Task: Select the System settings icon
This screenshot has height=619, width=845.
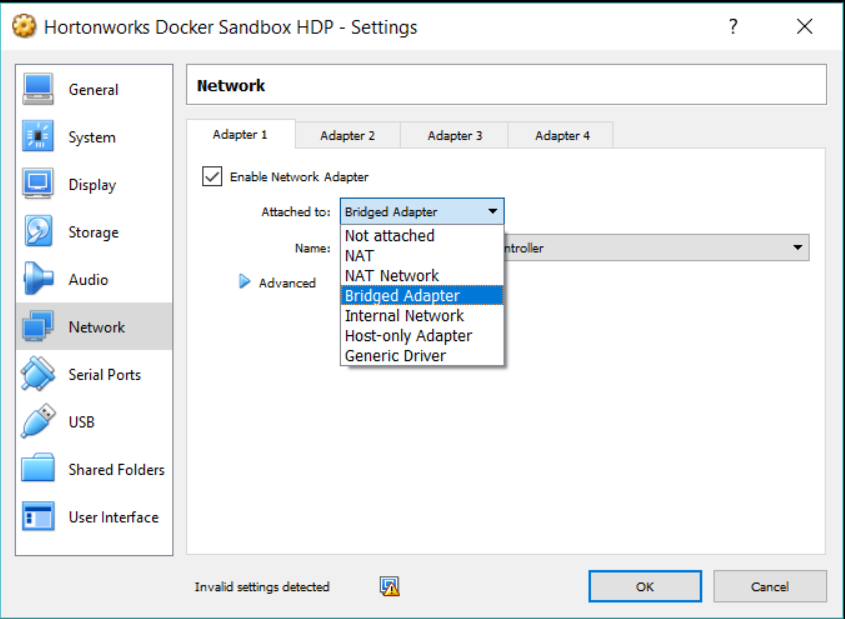Action: tap(38, 137)
